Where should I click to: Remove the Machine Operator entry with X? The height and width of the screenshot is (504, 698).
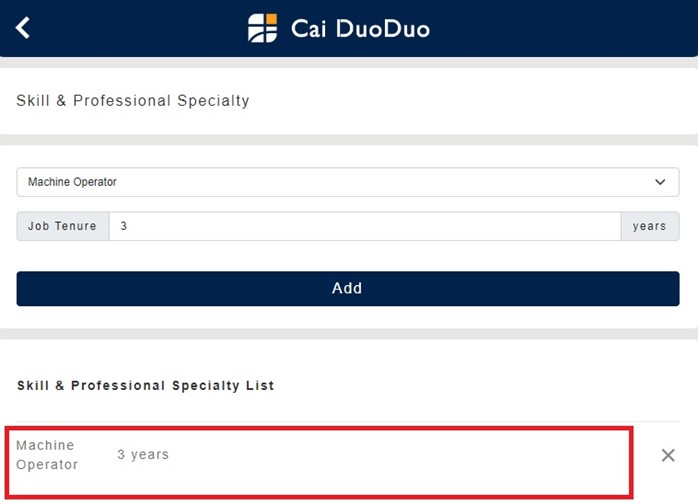(x=668, y=456)
